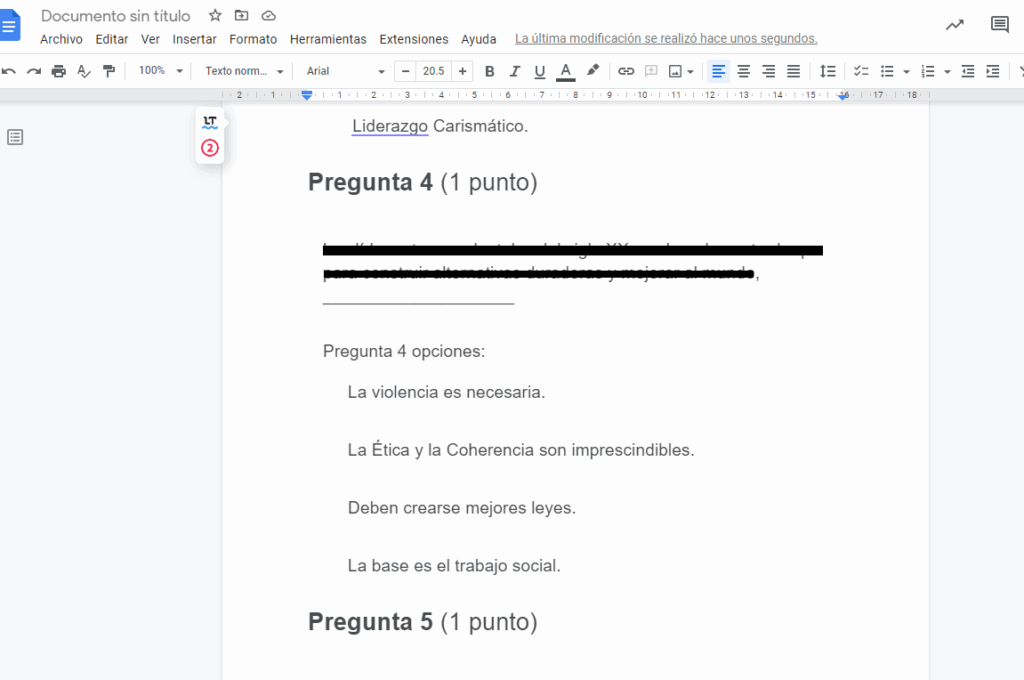Click the document title 'Documento sin título'

116,16
